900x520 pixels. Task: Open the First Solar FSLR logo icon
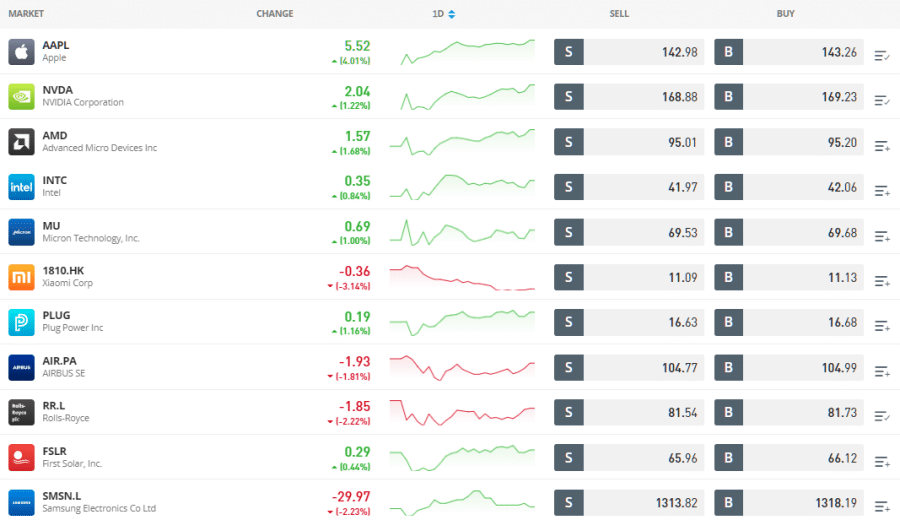tap(21, 457)
